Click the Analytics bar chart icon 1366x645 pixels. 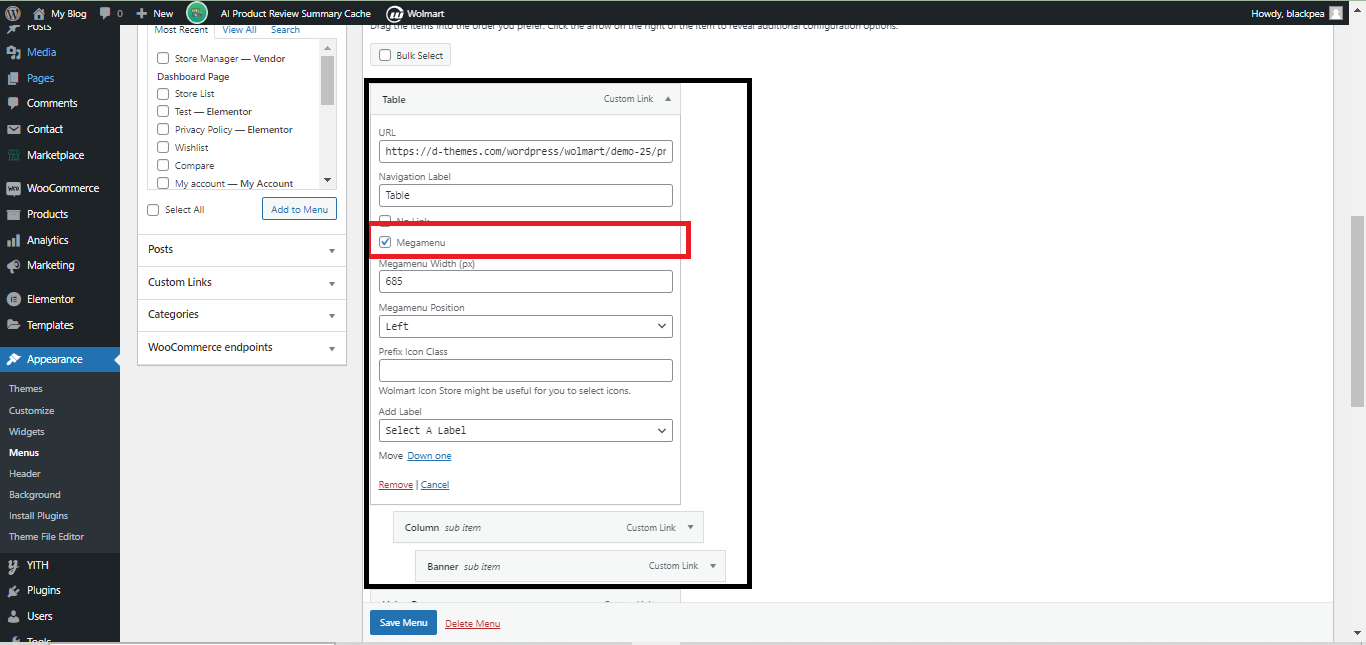pos(13,240)
